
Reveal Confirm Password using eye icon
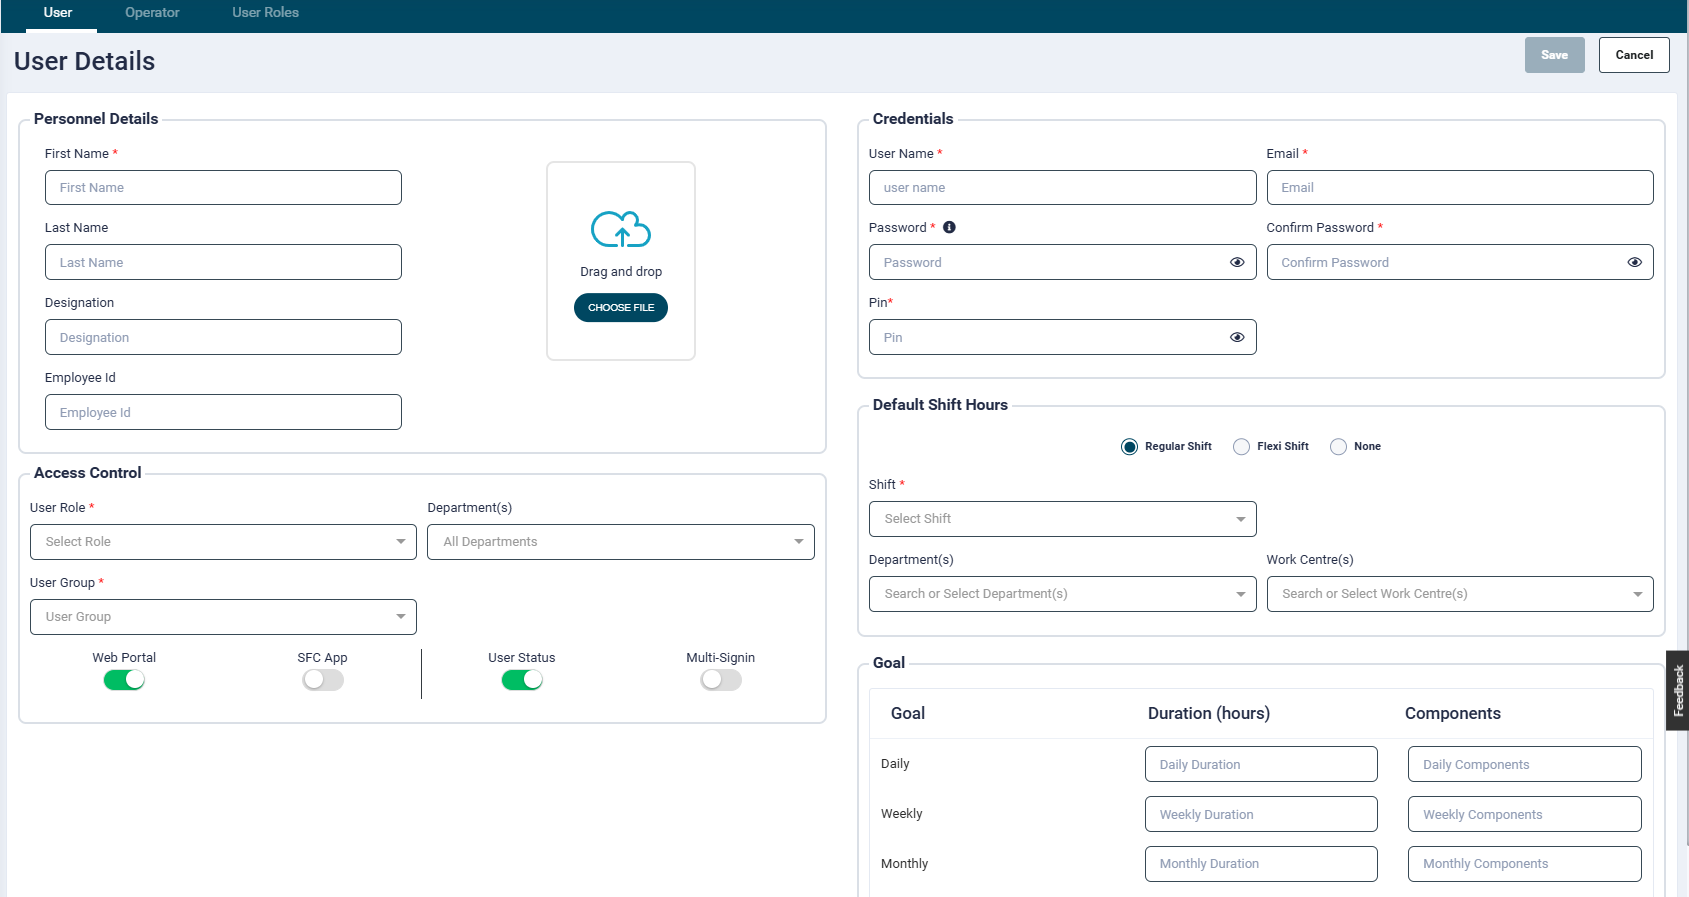pyautogui.click(x=1634, y=262)
